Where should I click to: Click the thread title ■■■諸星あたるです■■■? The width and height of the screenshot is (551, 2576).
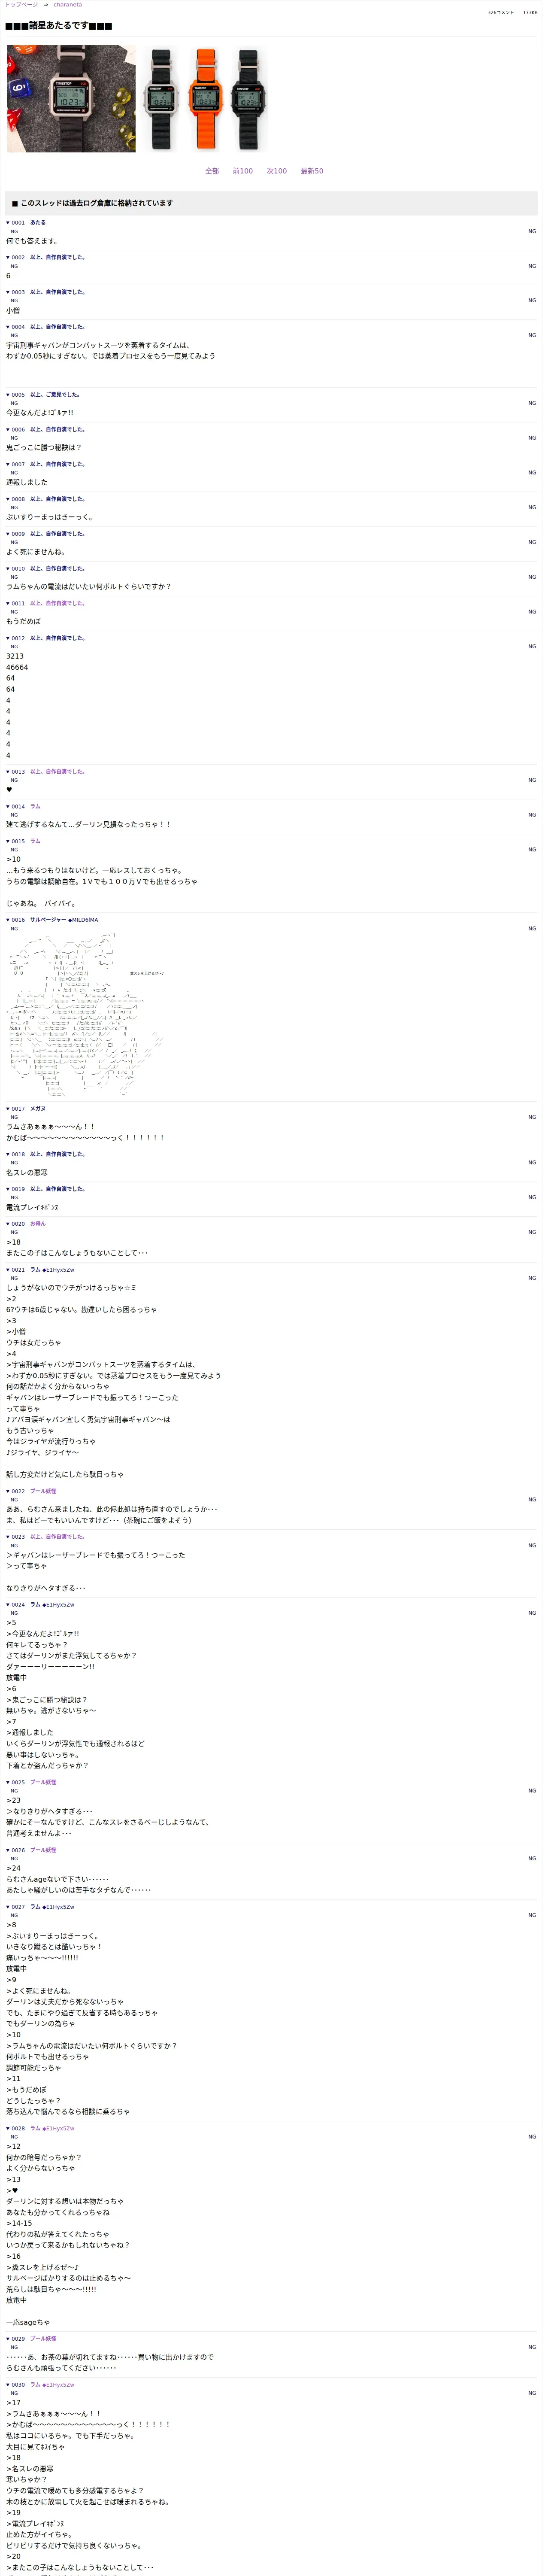tap(58, 26)
